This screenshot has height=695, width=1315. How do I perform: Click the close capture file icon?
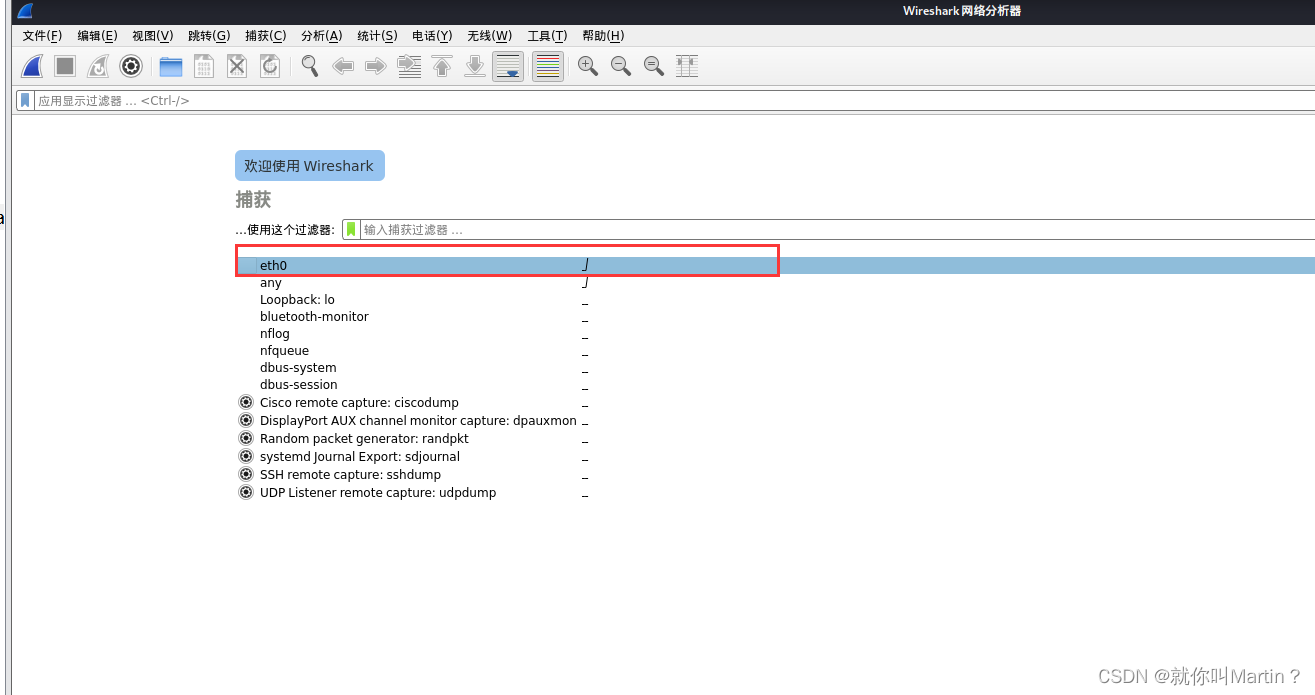(237, 66)
